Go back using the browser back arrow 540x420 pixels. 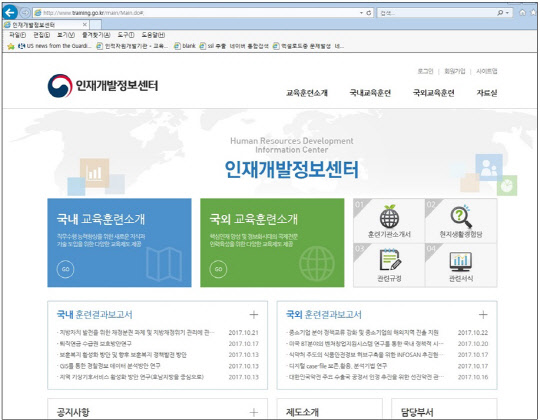click(10, 13)
